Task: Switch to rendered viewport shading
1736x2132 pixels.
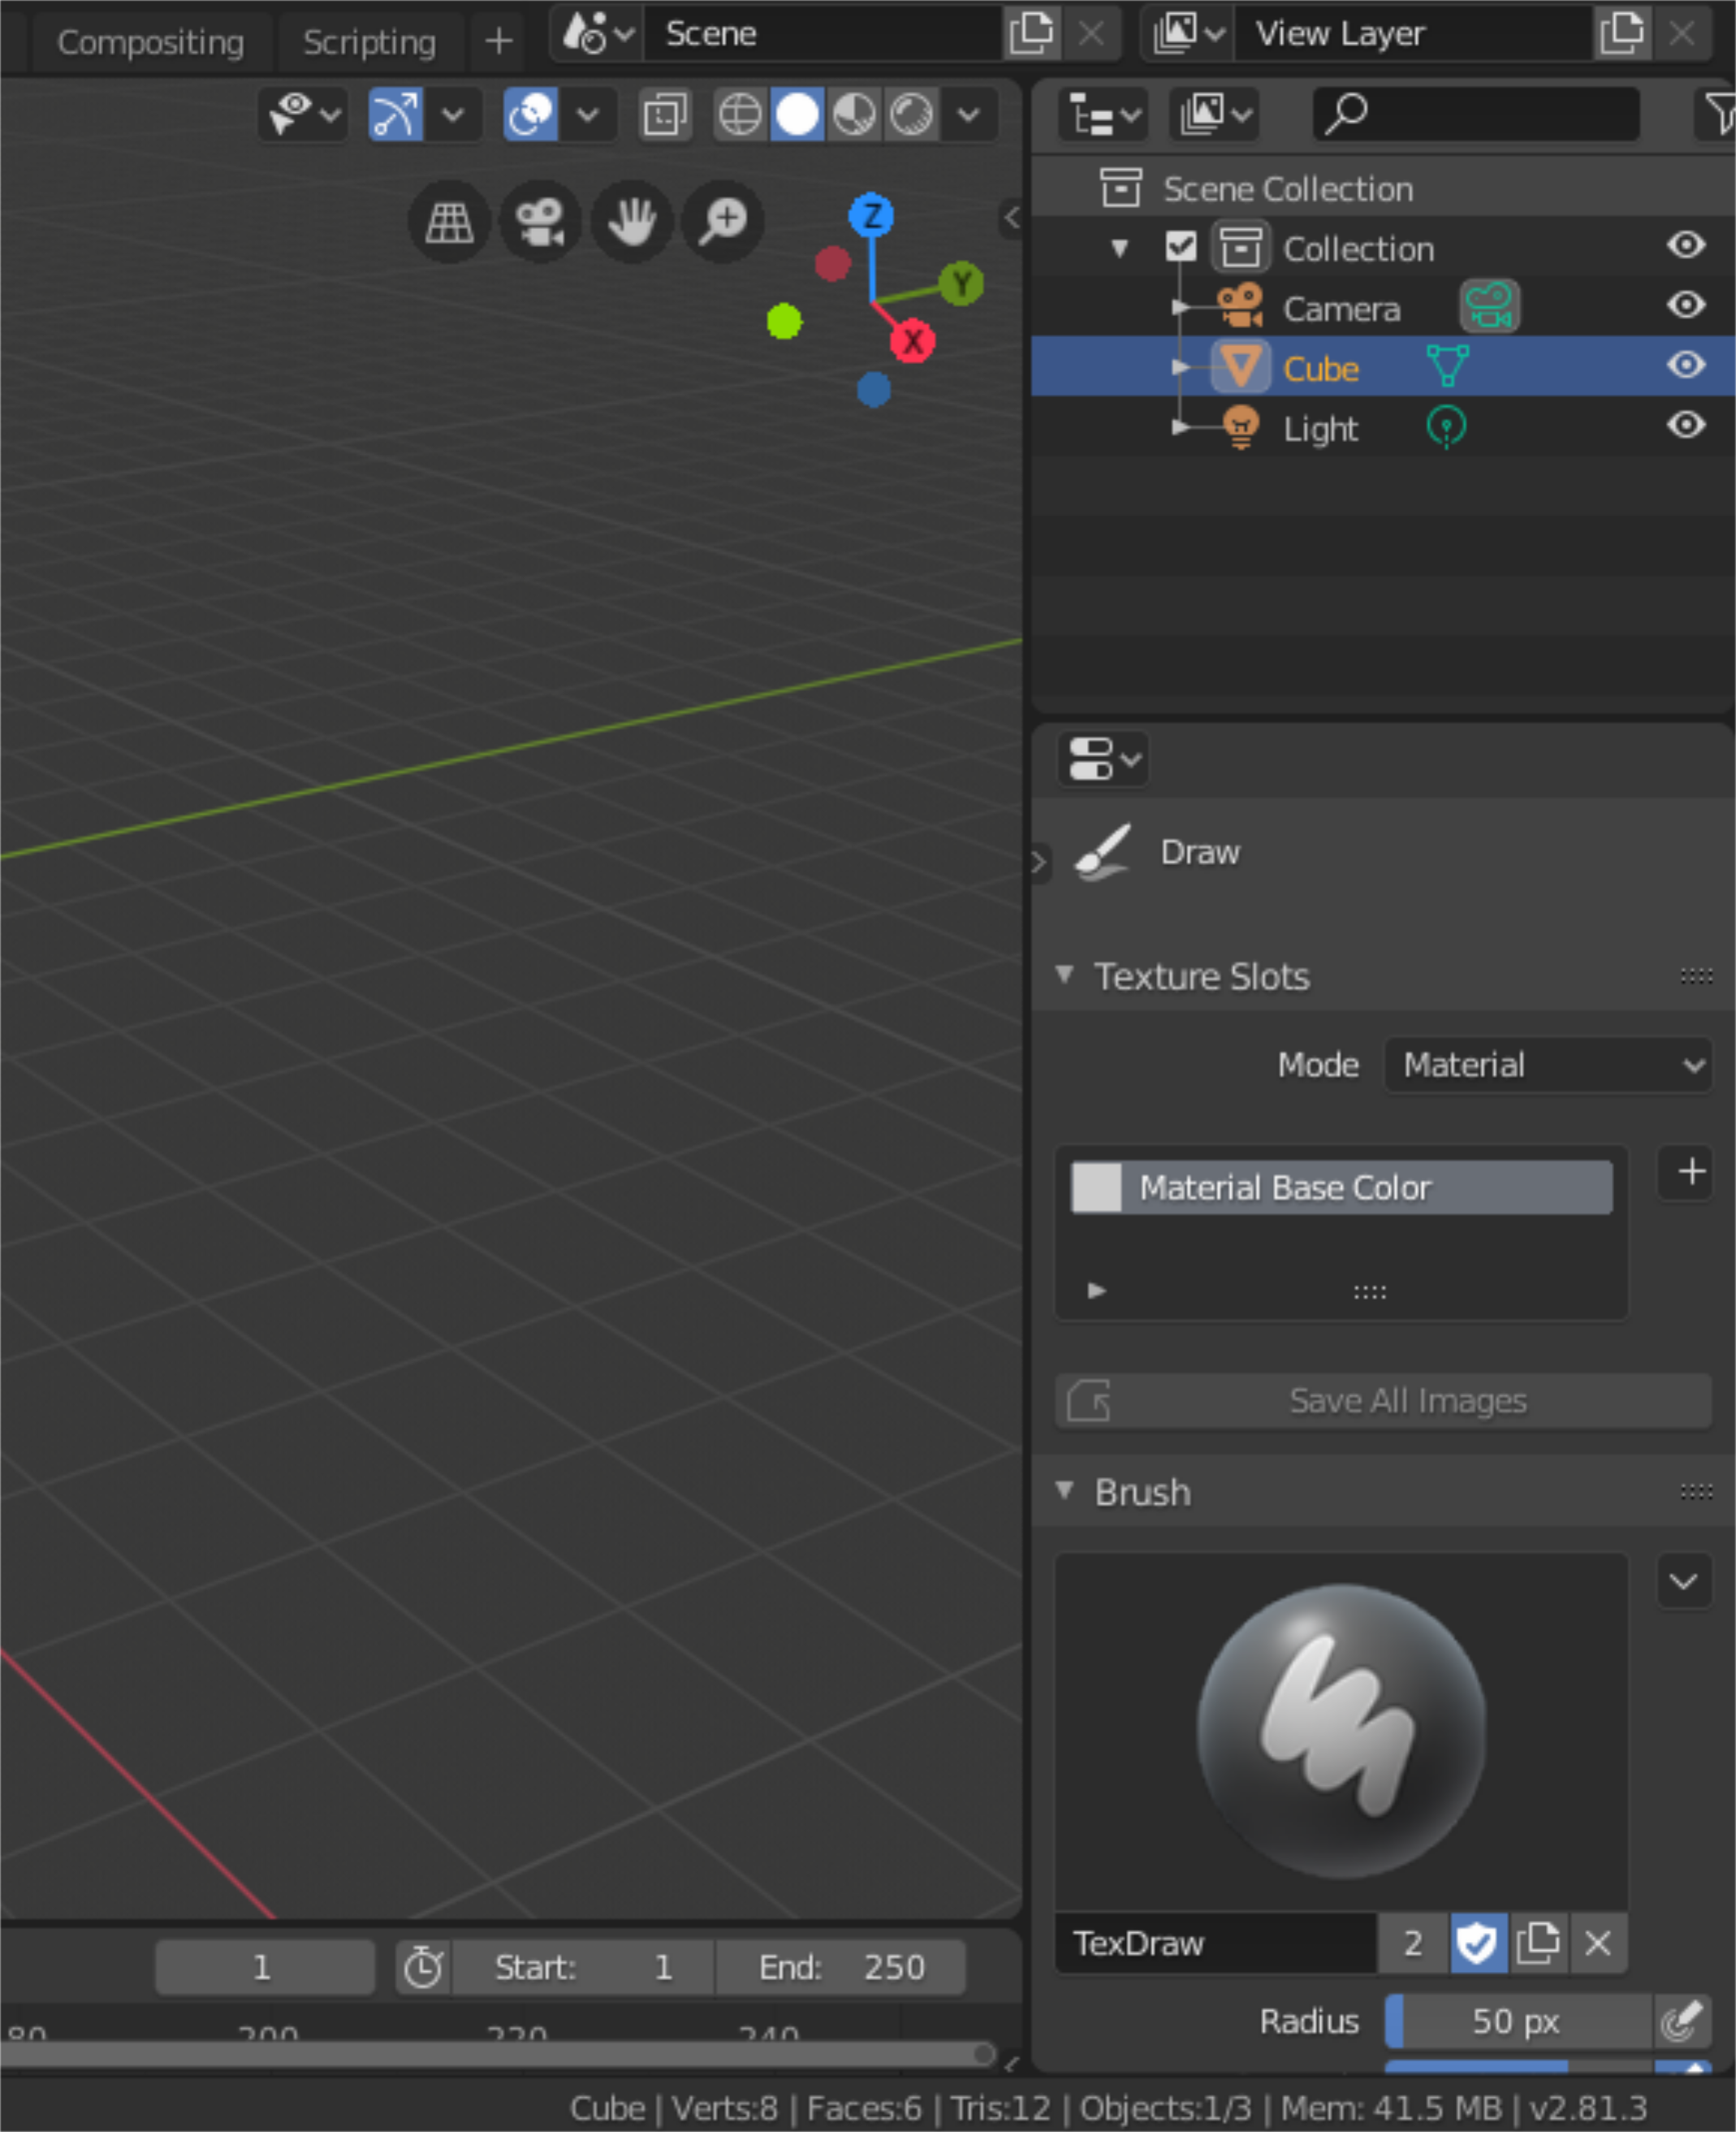Action: (911, 114)
